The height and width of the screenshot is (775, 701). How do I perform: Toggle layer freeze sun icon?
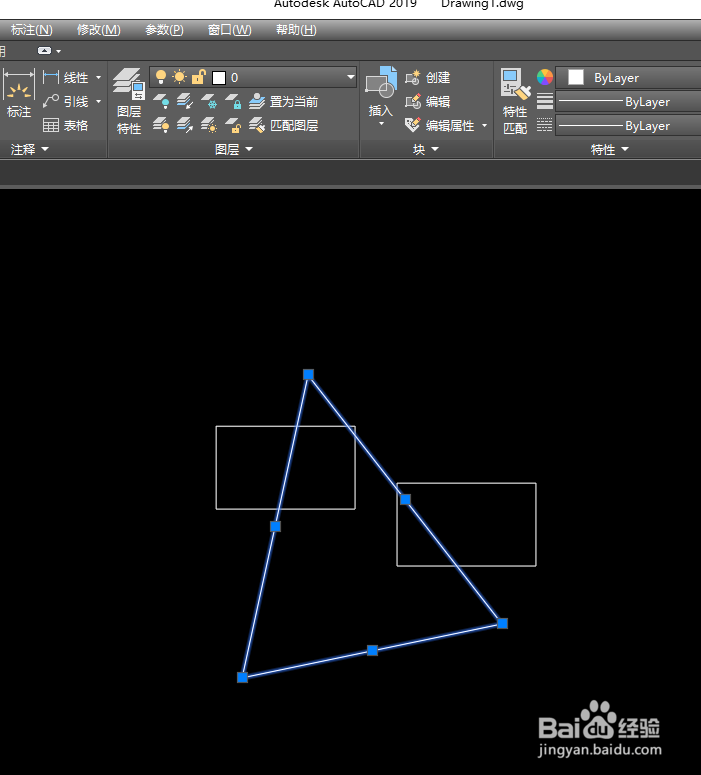click(179, 78)
